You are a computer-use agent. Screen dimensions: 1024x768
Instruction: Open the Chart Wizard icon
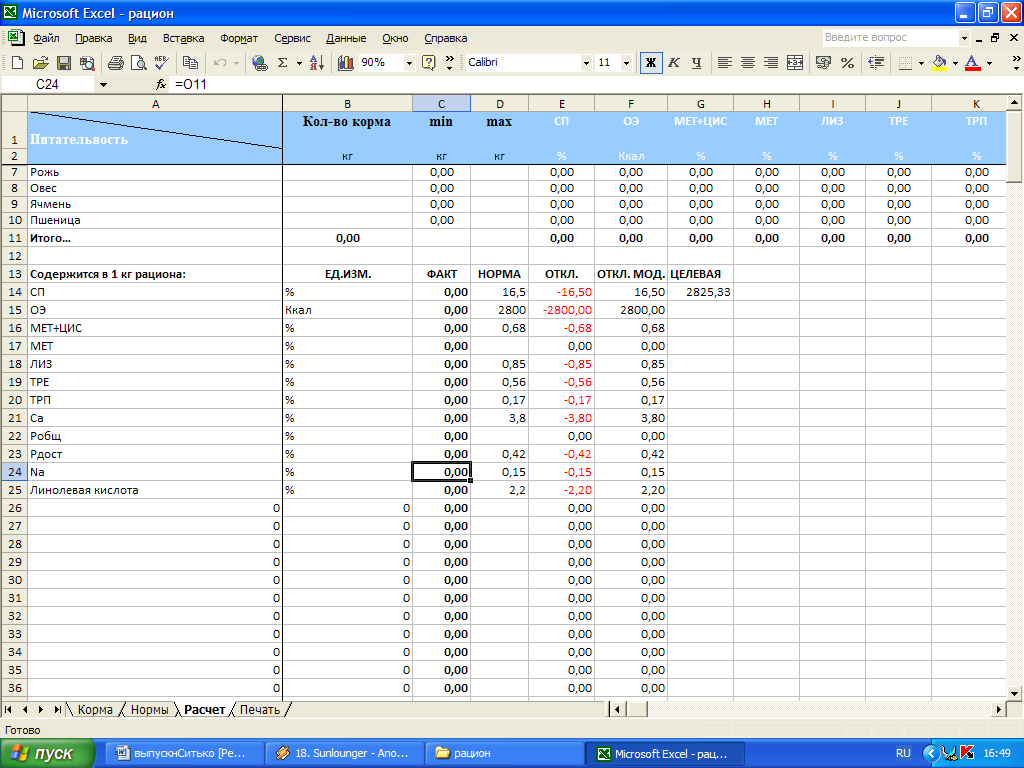[346, 62]
